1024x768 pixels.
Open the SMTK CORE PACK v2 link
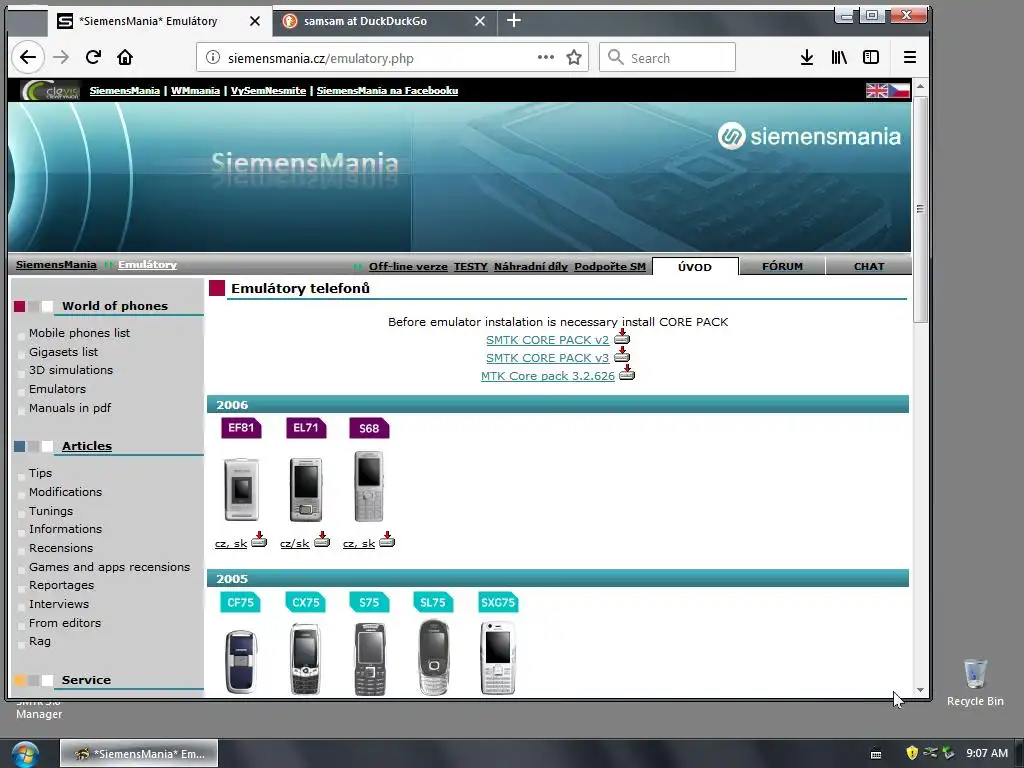(547, 340)
